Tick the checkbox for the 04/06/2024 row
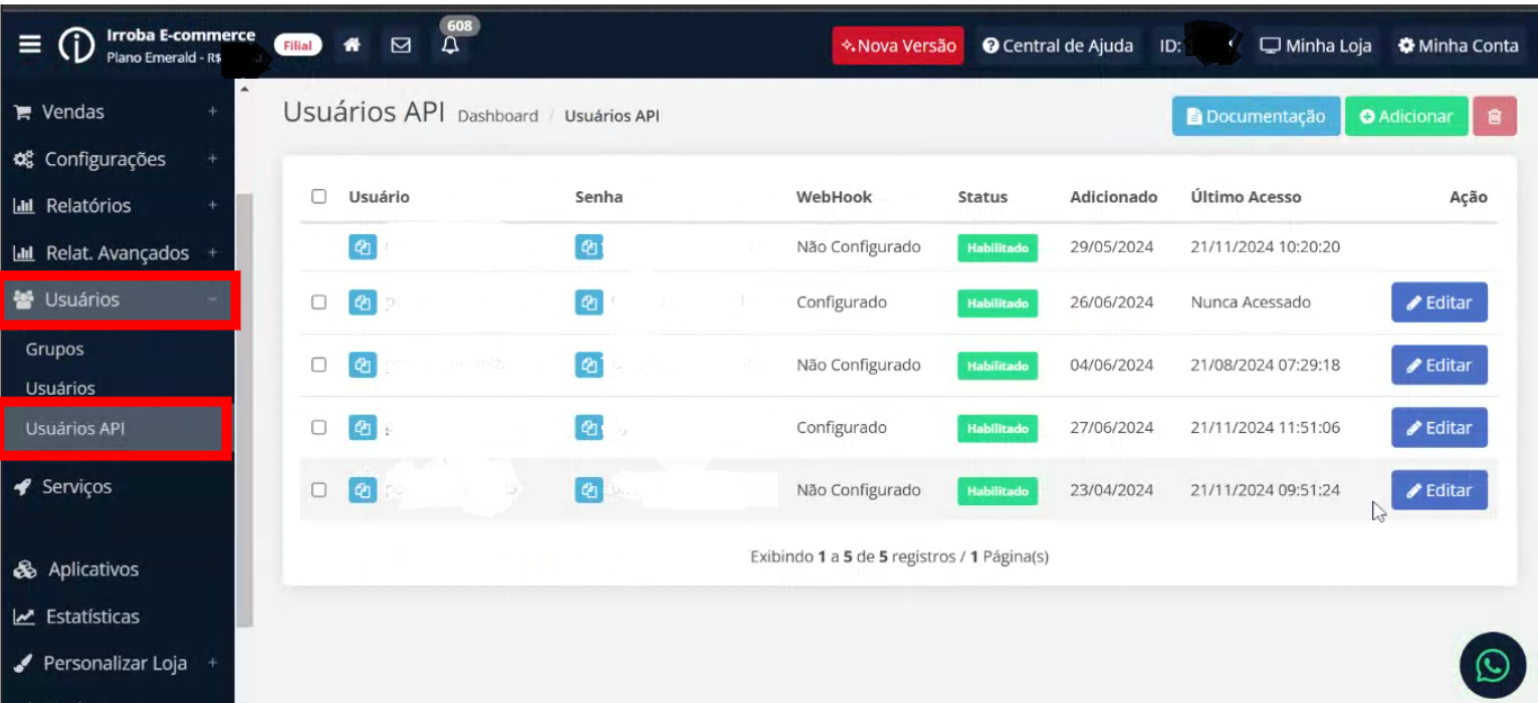Screen dimensions: 1538x703 point(319,365)
